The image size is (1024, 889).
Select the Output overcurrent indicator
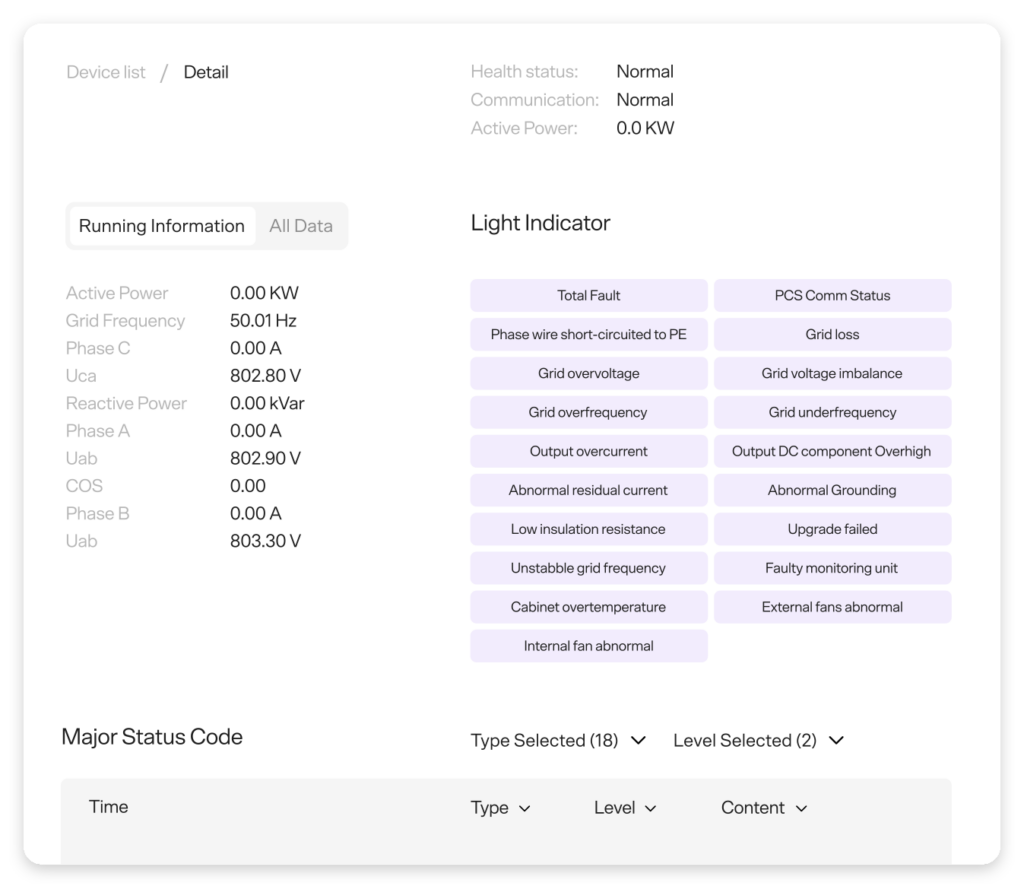588,451
